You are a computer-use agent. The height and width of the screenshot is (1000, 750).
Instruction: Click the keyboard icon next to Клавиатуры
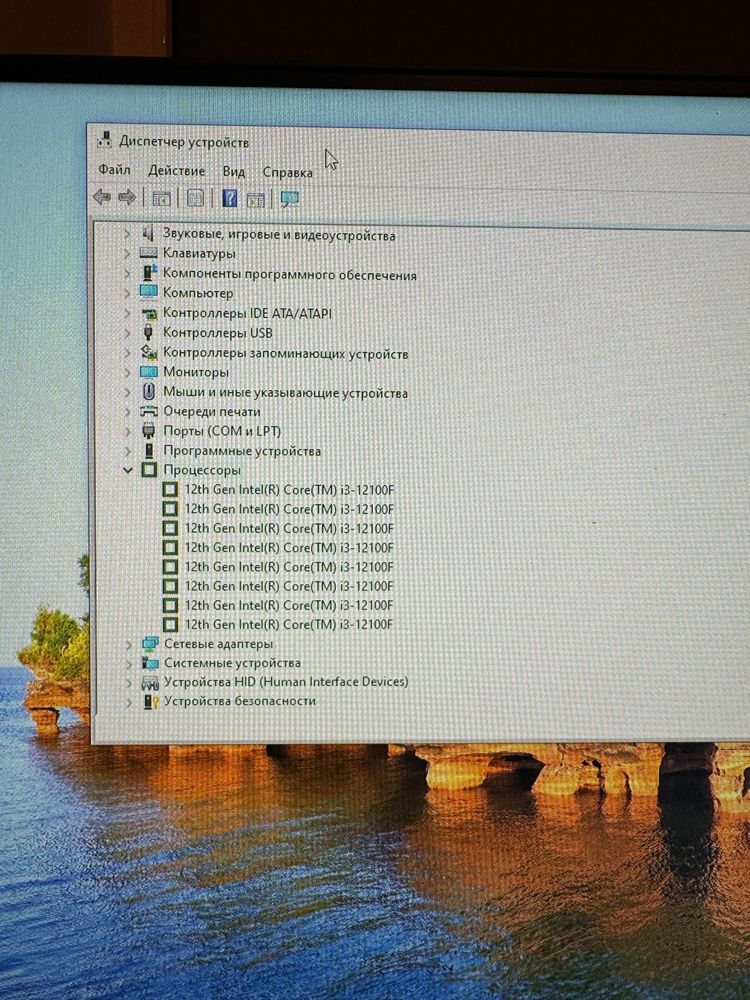point(149,253)
